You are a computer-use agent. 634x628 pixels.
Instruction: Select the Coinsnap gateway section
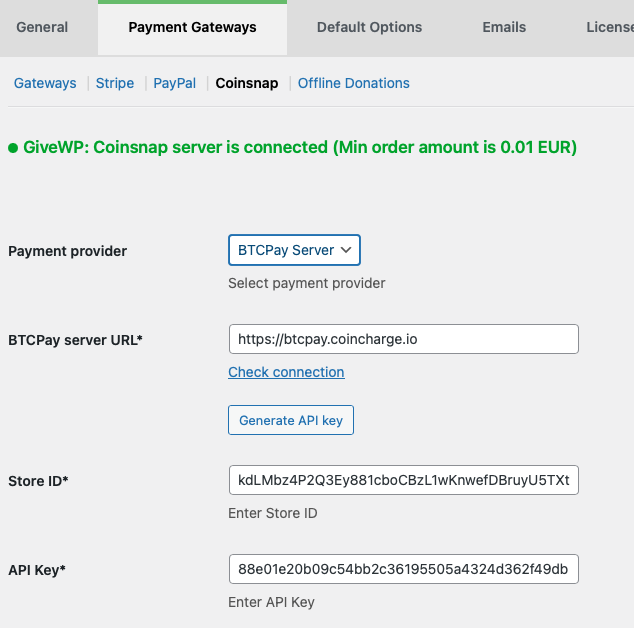point(247,83)
